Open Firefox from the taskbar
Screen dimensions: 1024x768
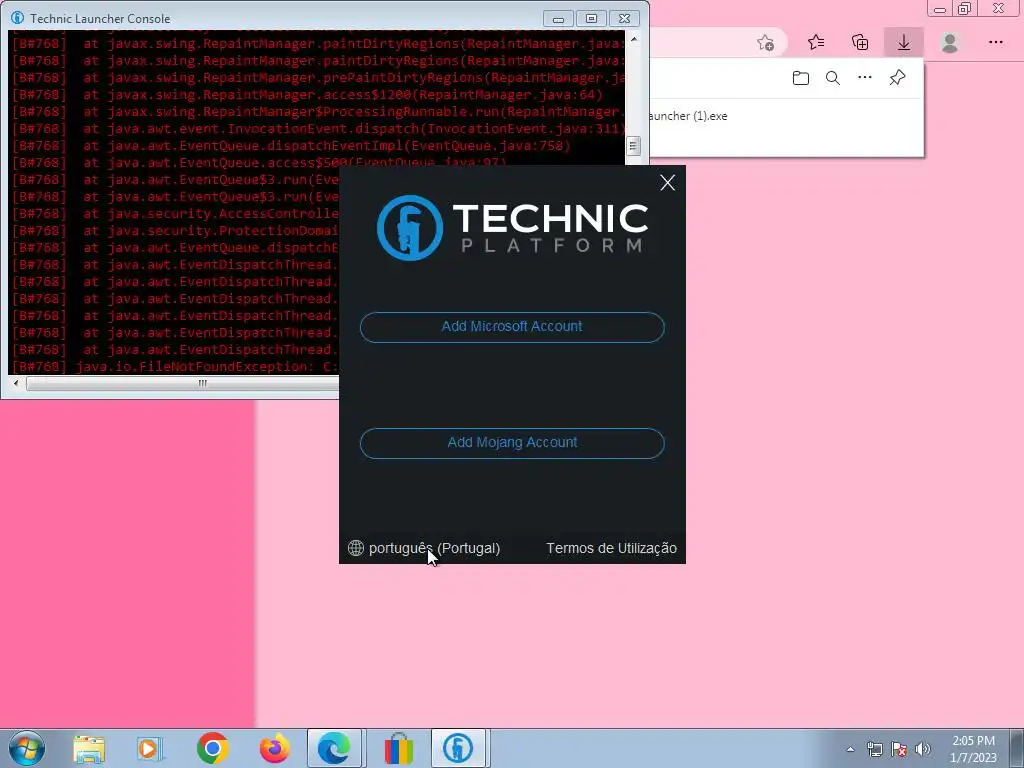[274, 748]
